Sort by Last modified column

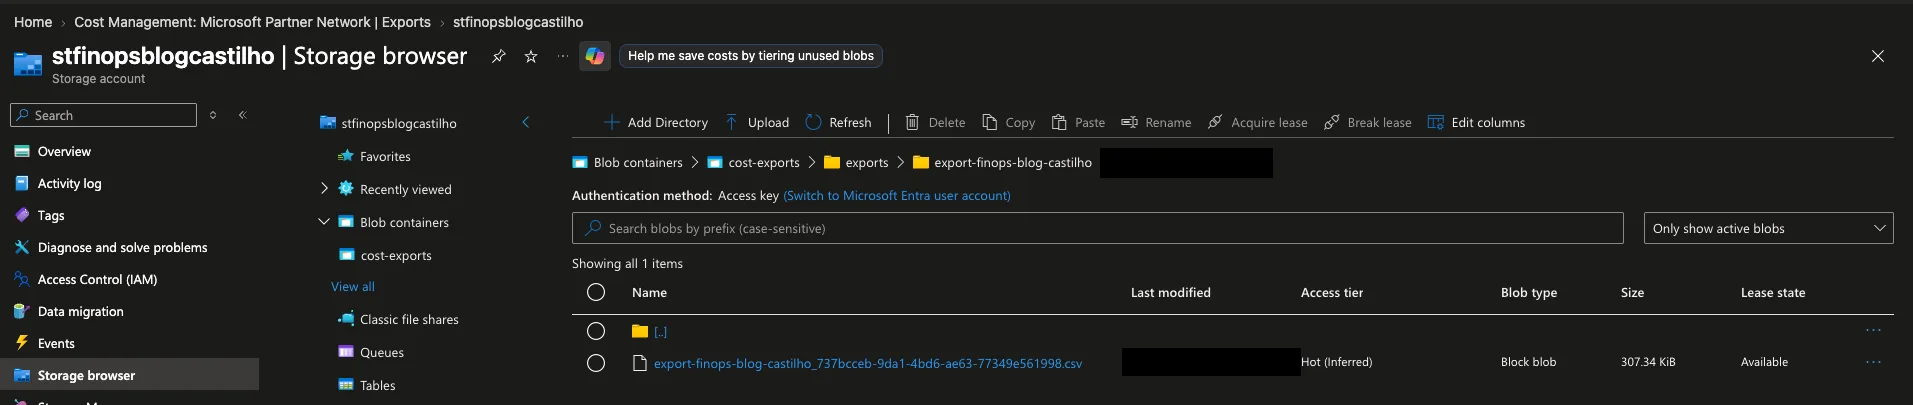(1170, 292)
